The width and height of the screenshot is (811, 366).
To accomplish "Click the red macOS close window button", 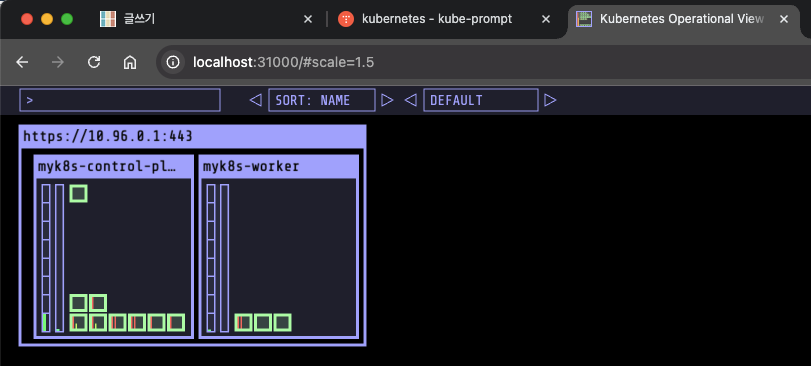I will [27, 19].
